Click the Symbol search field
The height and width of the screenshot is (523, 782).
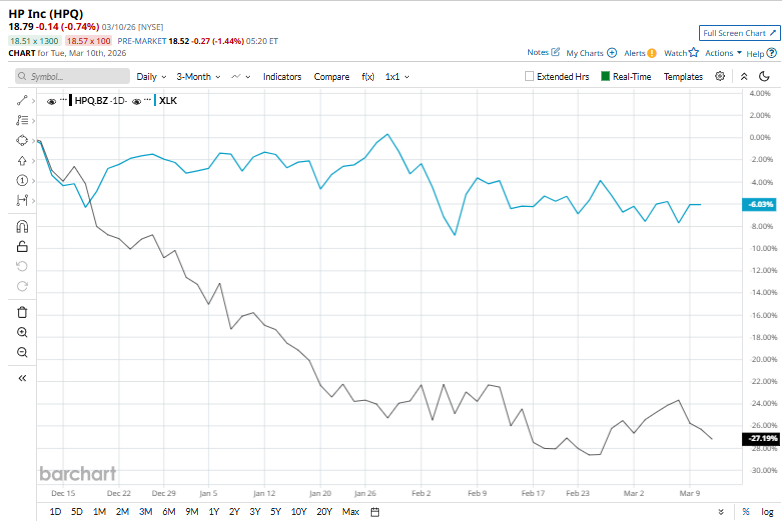(x=72, y=77)
